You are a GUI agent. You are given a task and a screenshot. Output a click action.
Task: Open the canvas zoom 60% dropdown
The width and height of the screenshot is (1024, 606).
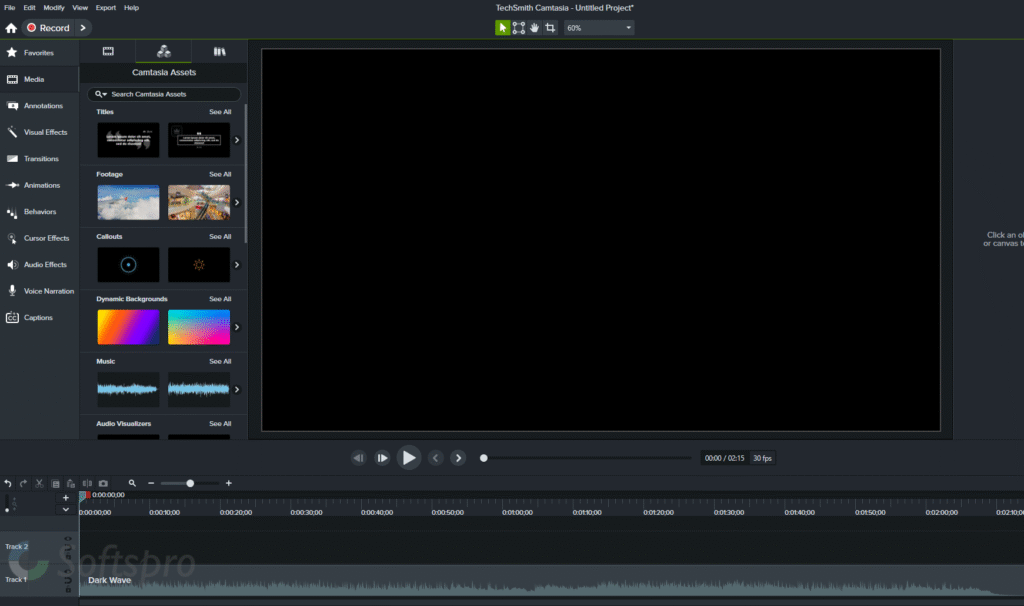click(x=599, y=28)
